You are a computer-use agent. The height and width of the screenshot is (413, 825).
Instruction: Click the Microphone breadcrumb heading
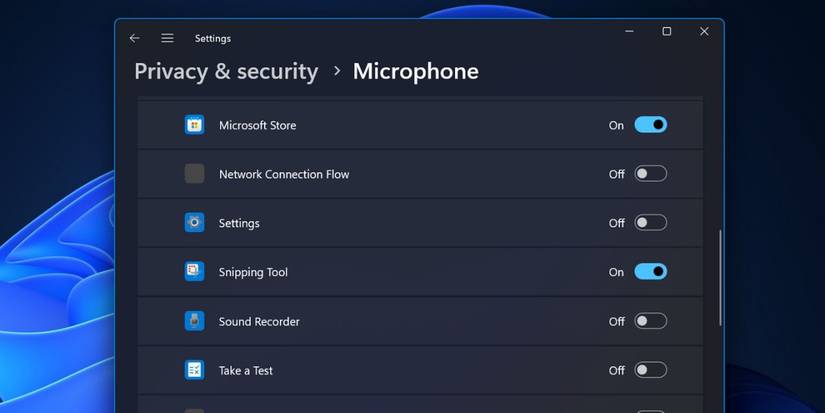pos(415,71)
